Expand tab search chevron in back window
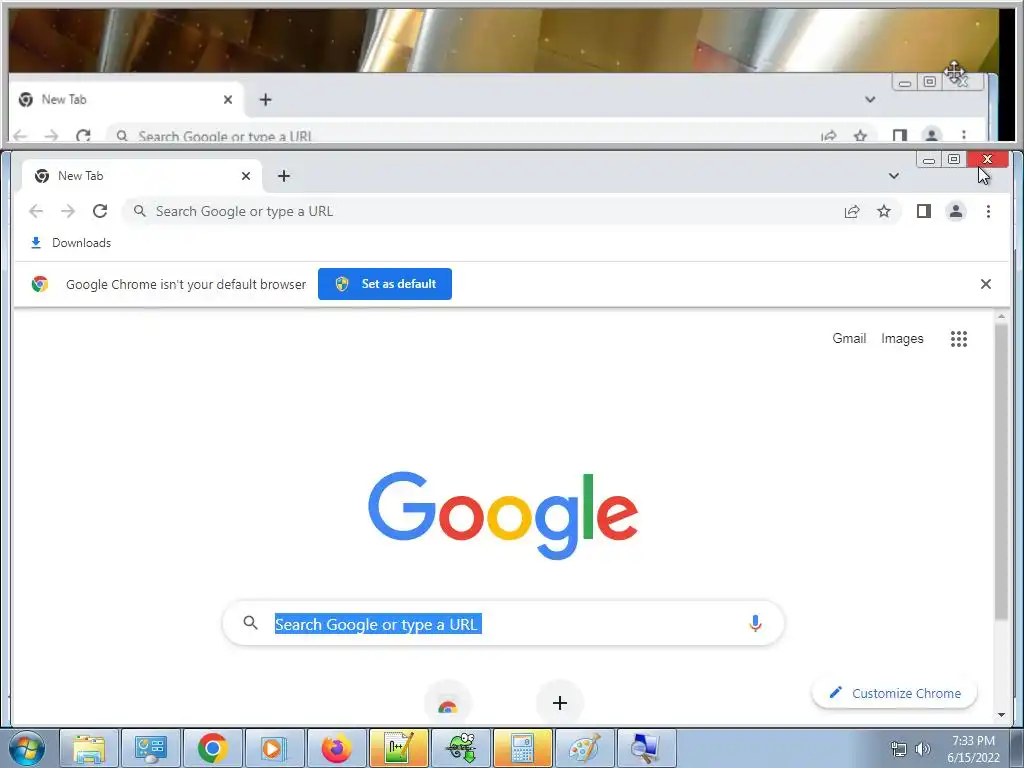The height and width of the screenshot is (768, 1024). pyautogui.click(x=870, y=99)
